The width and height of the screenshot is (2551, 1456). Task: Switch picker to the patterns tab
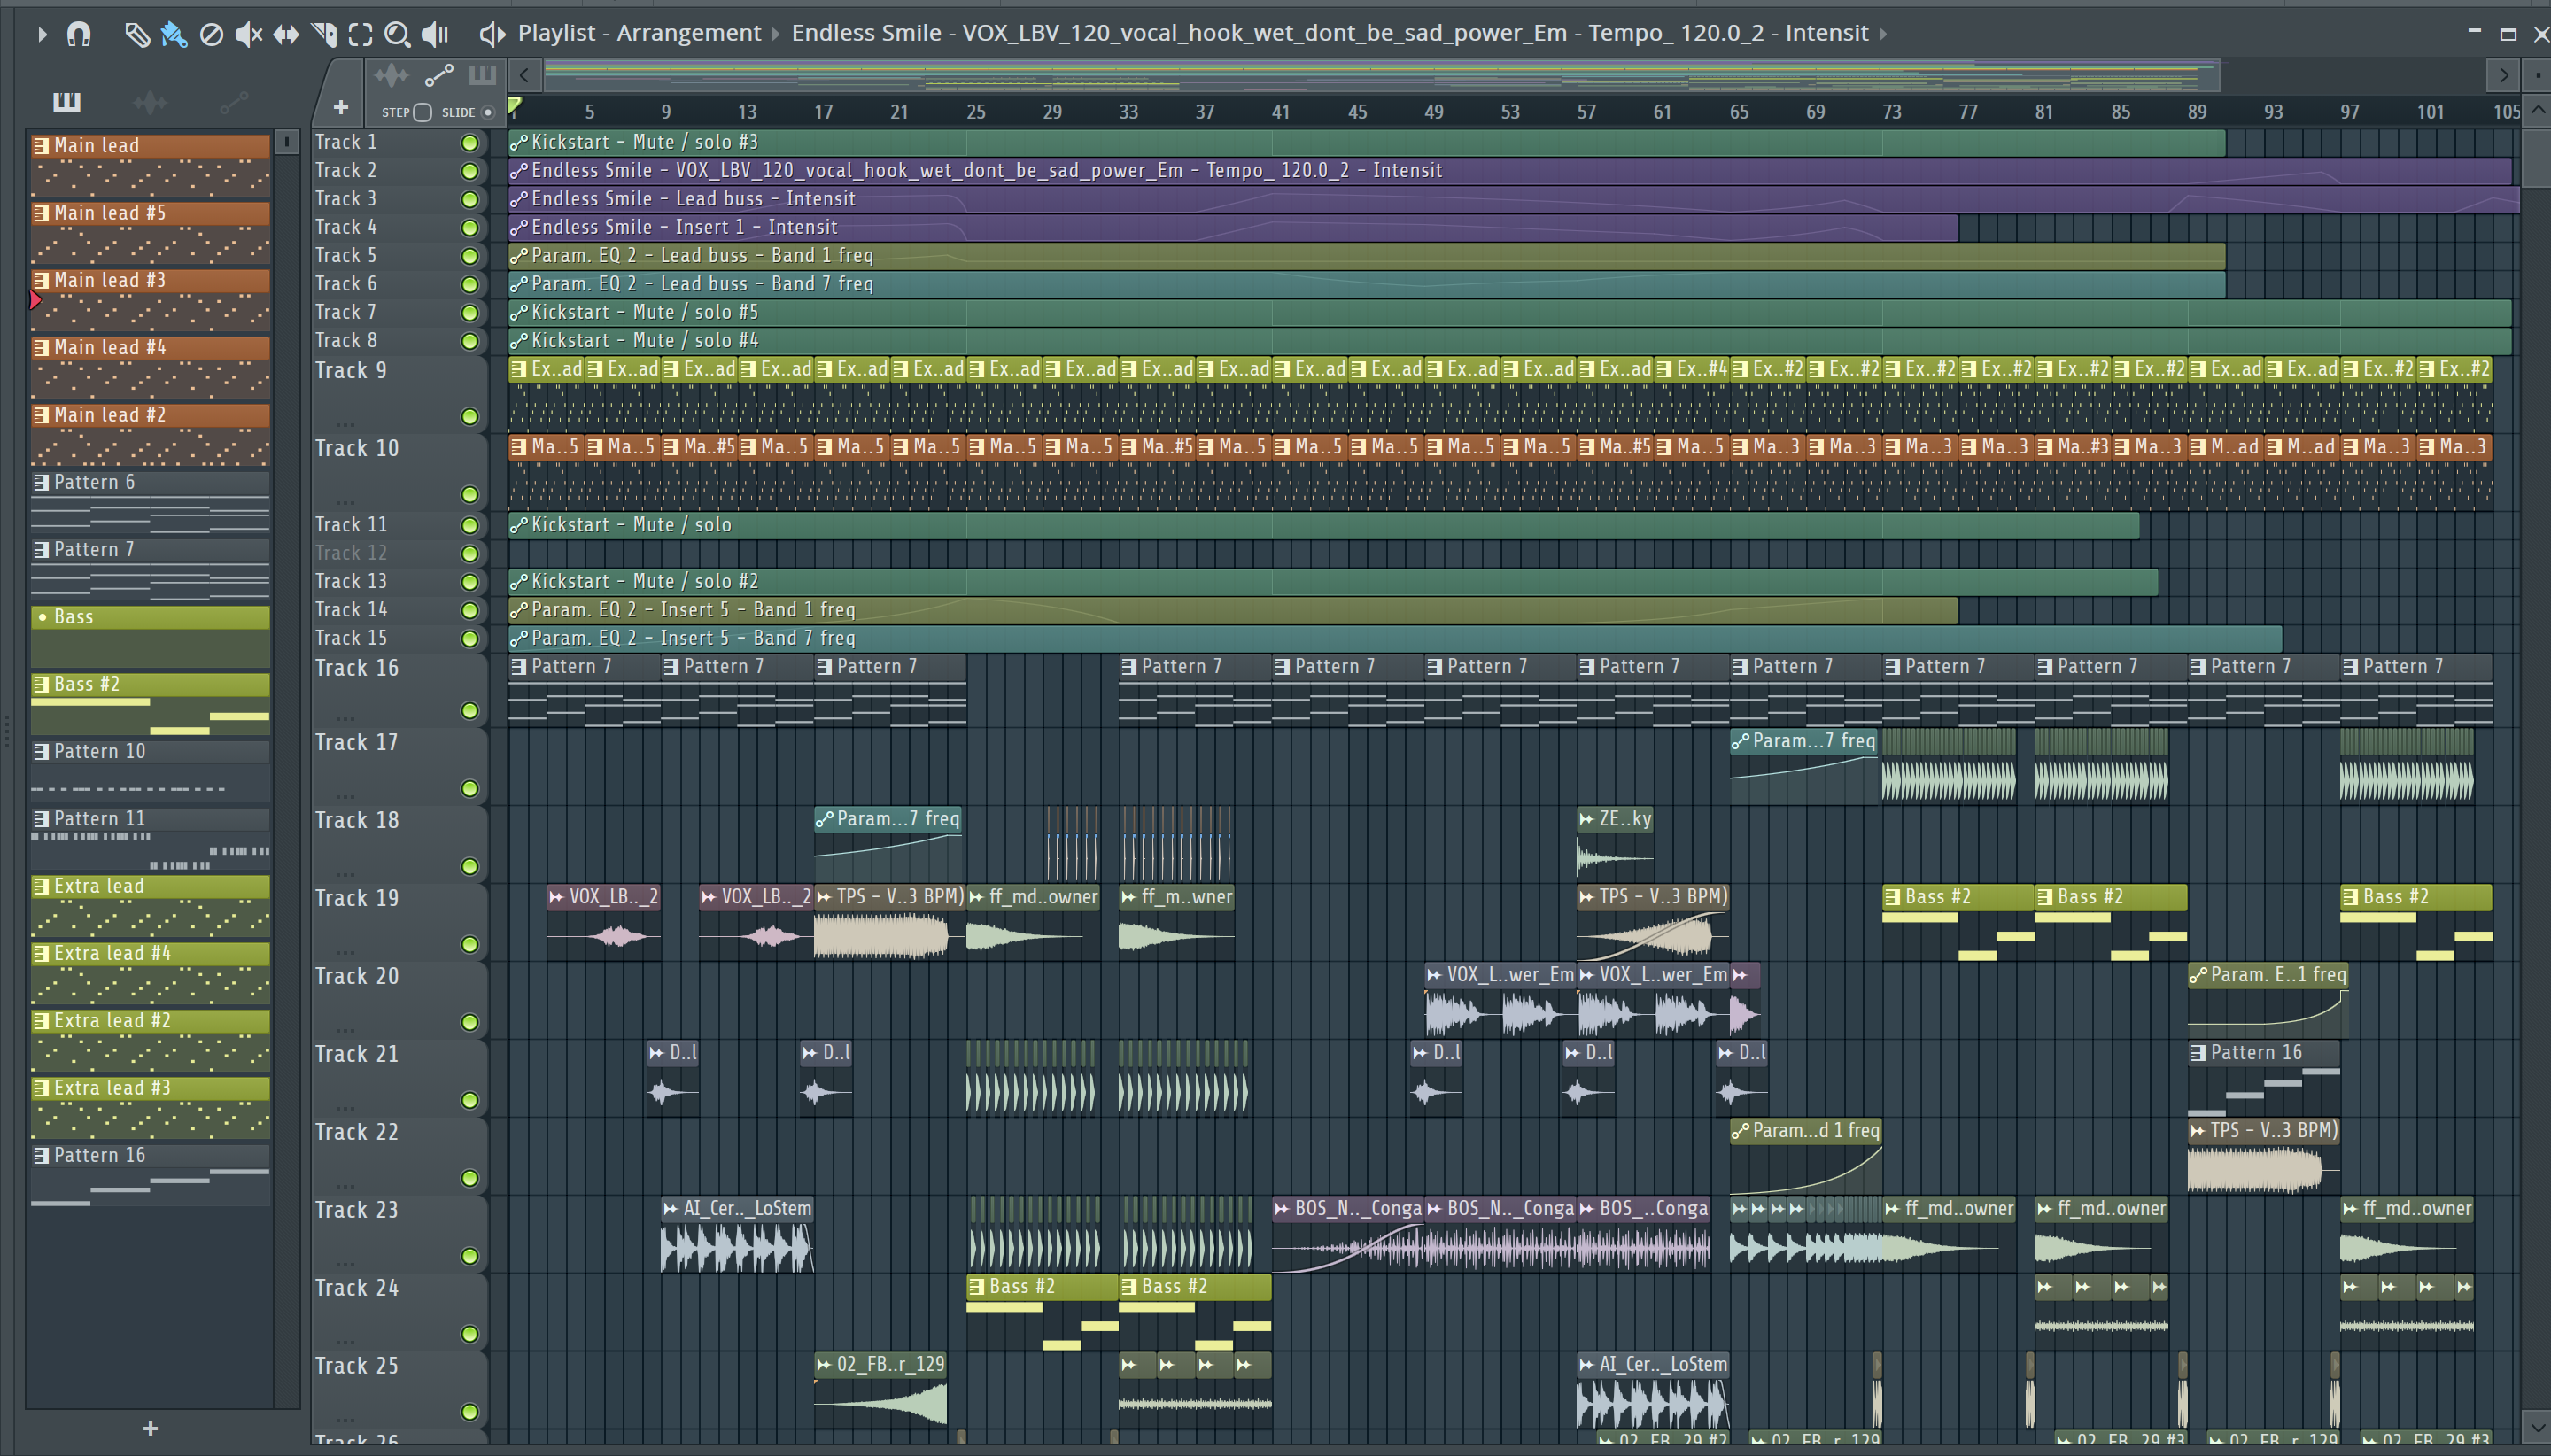pyautogui.click(x=67, y=101)
